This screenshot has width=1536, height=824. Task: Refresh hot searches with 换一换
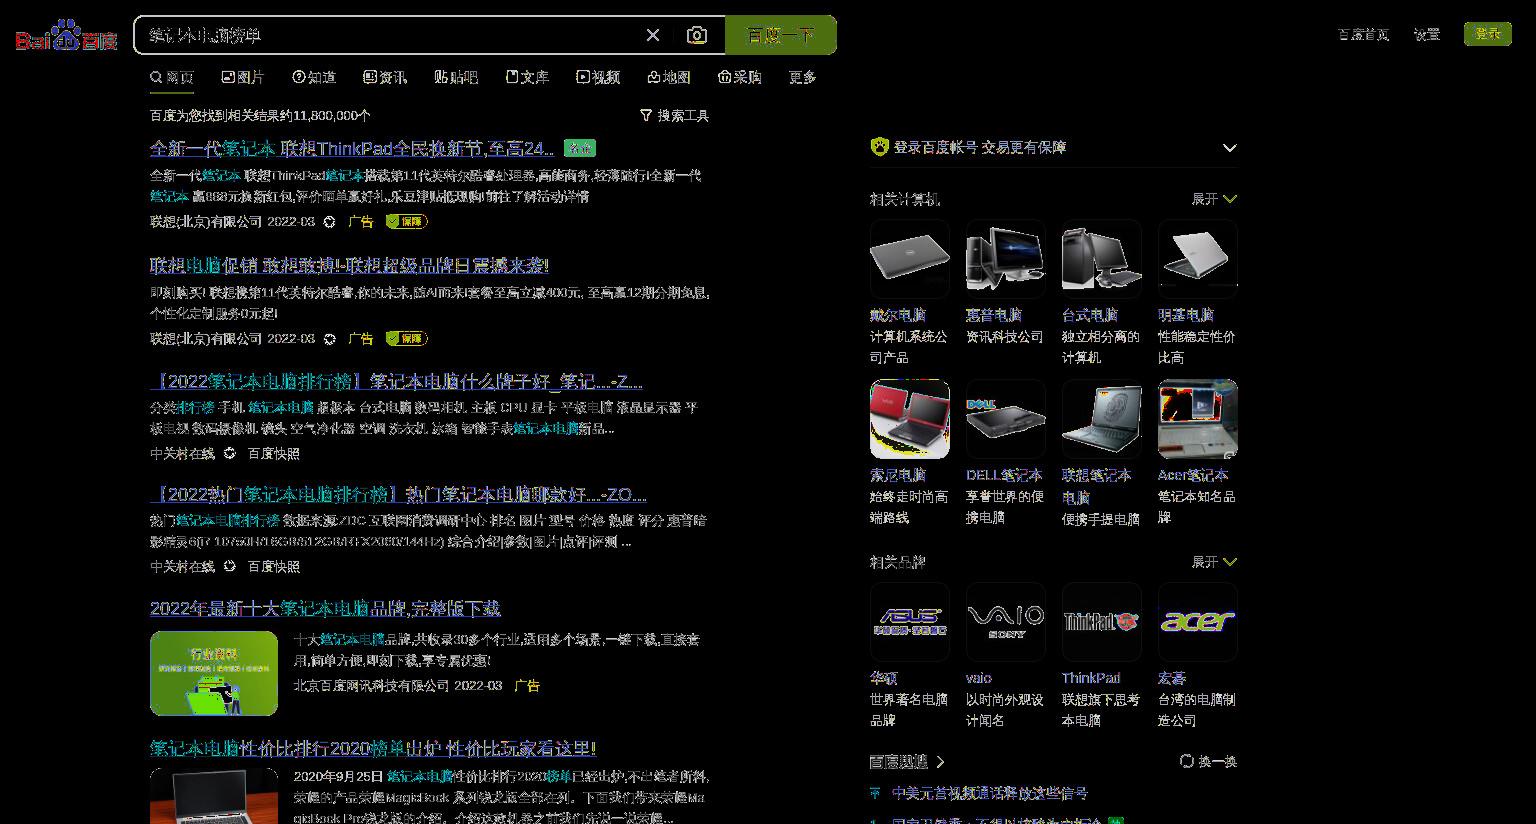click(x=1208, y=761)
